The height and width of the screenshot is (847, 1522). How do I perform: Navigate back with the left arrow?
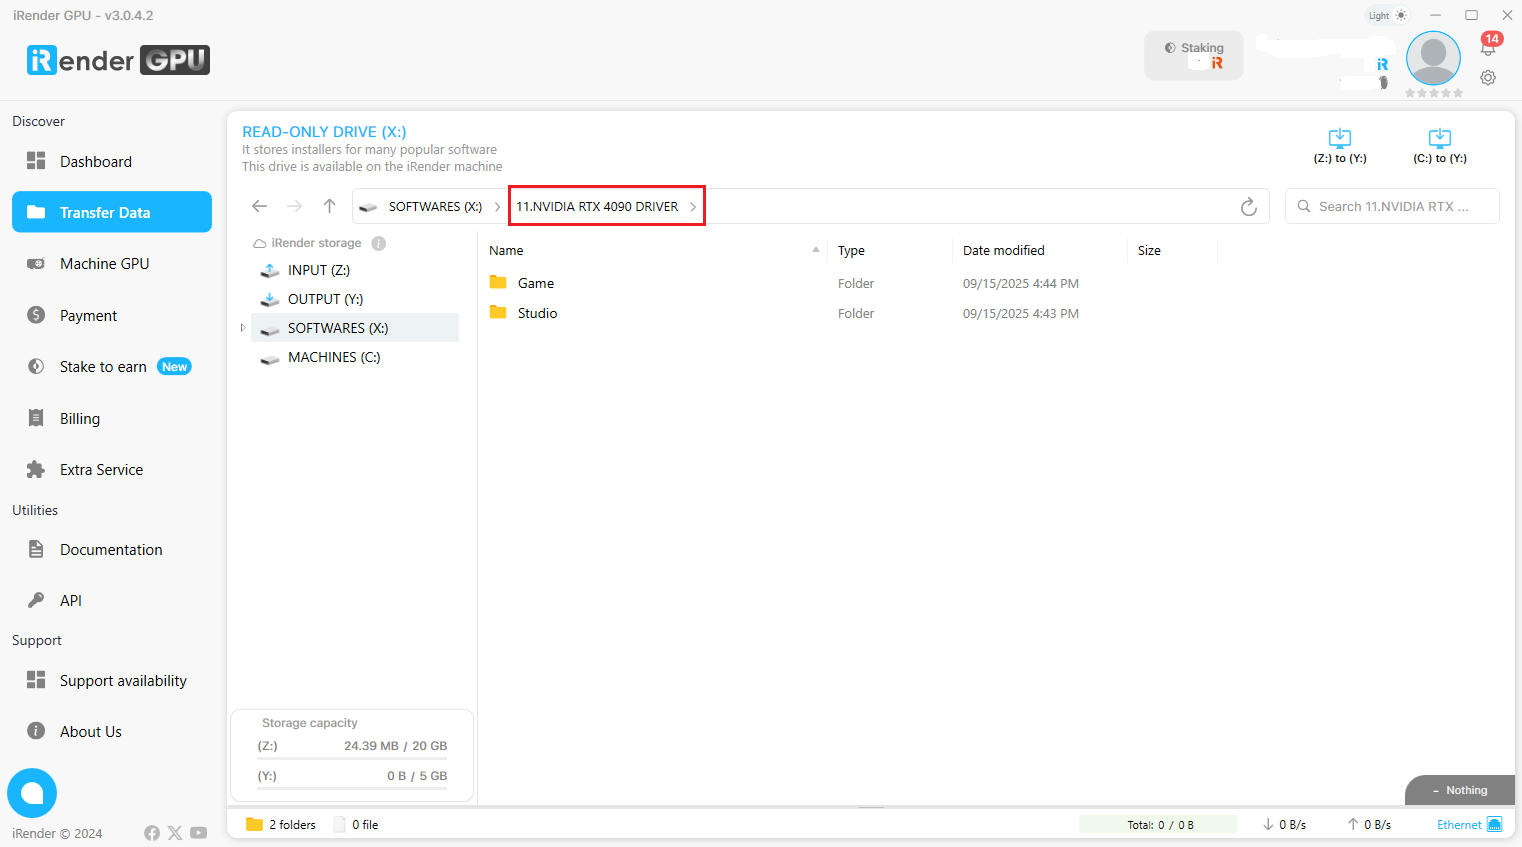pyautogui.click(x=260, y=206)
